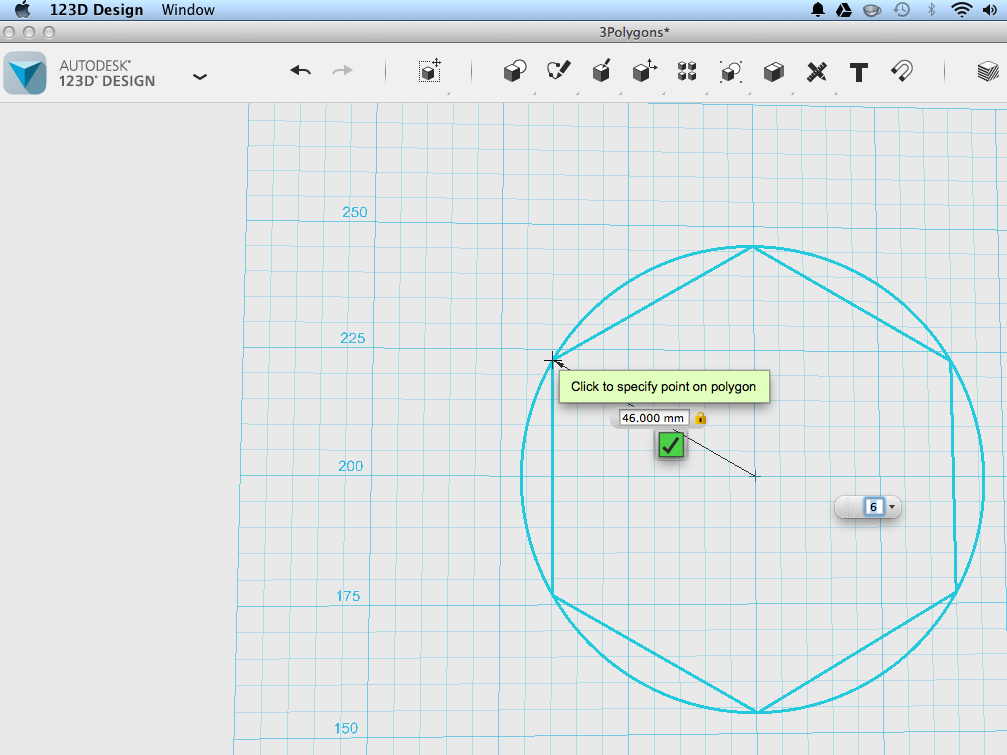This screenshot has height=755, width=1007.
Task: Open the Combine tool menu
Action: [773, 71]
